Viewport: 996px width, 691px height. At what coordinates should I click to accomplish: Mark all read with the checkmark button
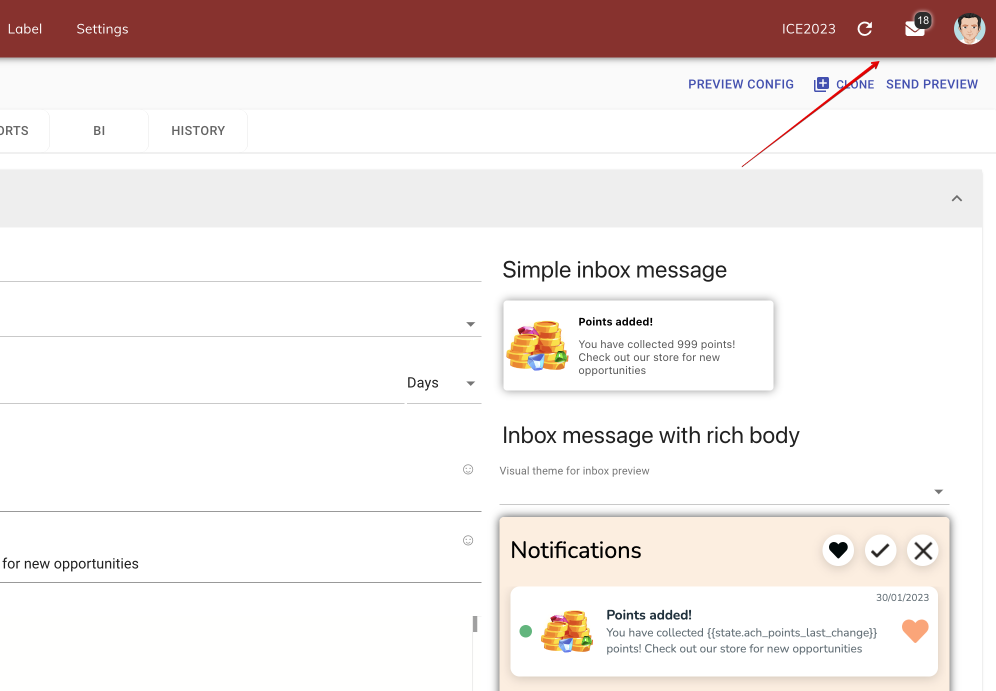(880, 550)
